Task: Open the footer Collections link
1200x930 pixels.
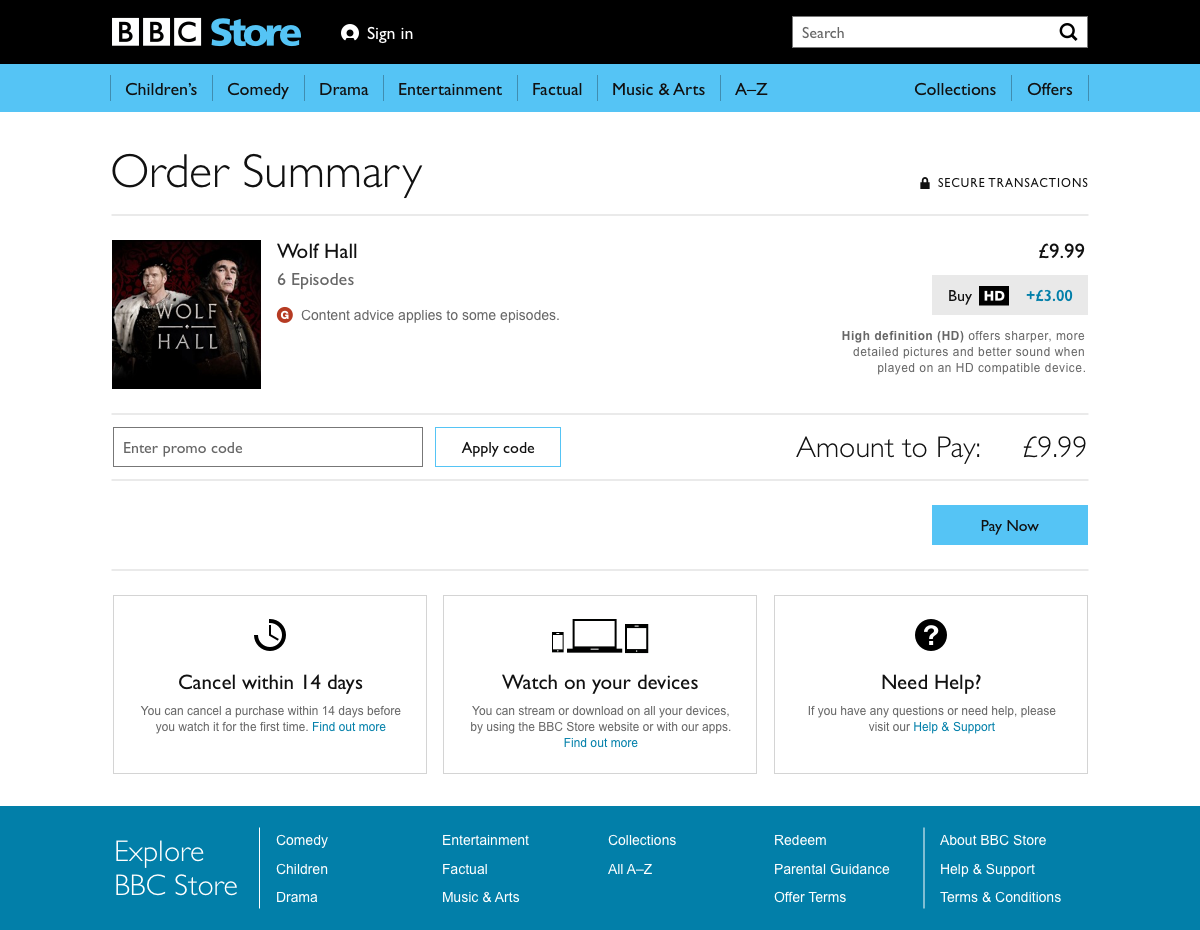Action: click(x=642, y=840)
